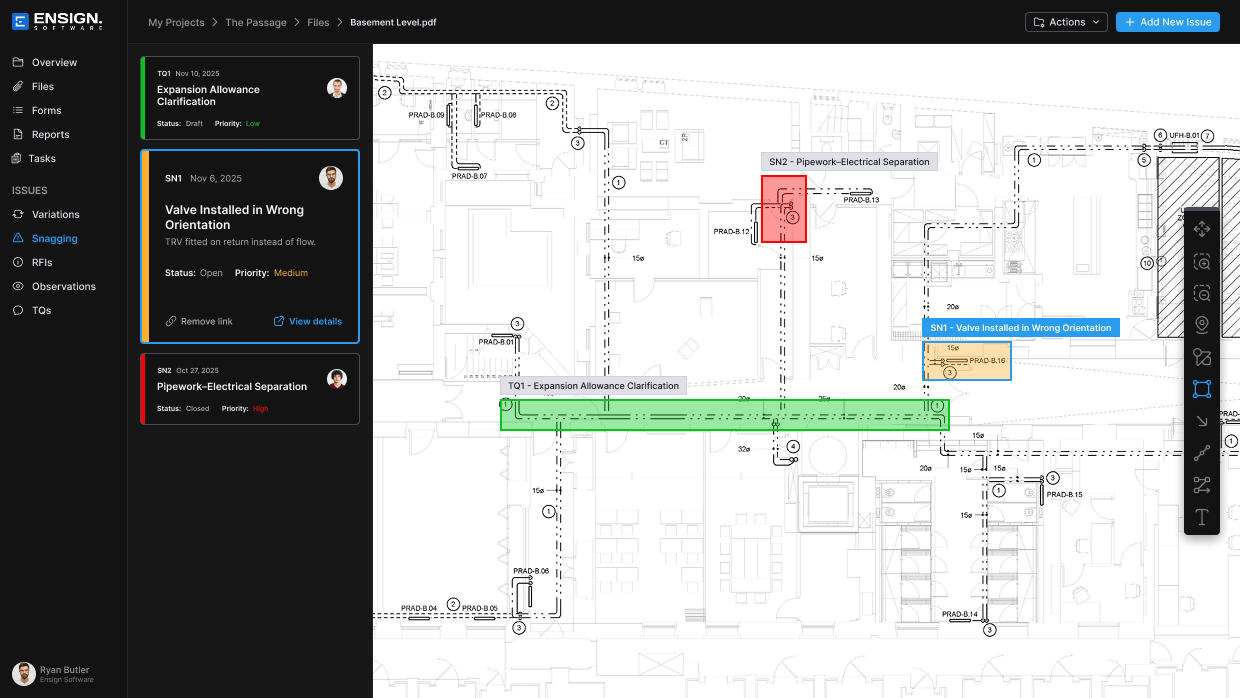Viewport: 1240px width, 698px height.
Task: Click the Ensign Software logo
Action: [57, 21]
